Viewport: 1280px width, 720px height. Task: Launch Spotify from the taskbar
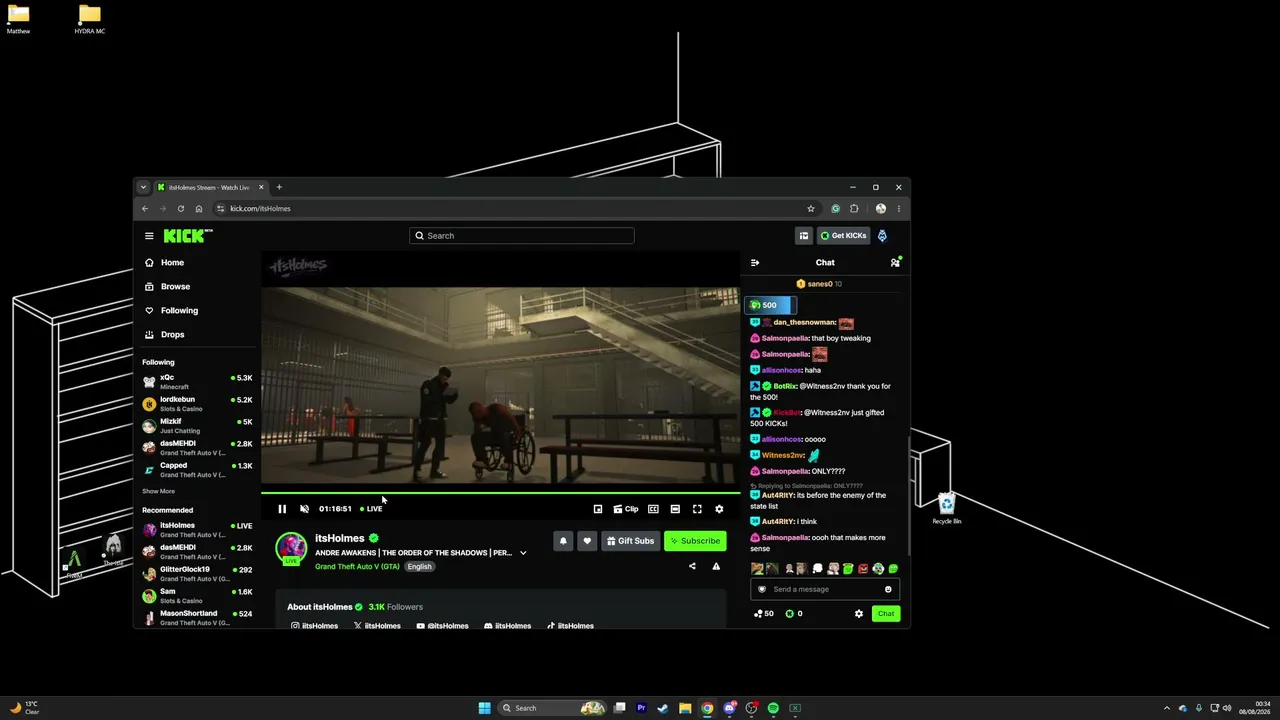pyautogui.click(x=773, y=708)
